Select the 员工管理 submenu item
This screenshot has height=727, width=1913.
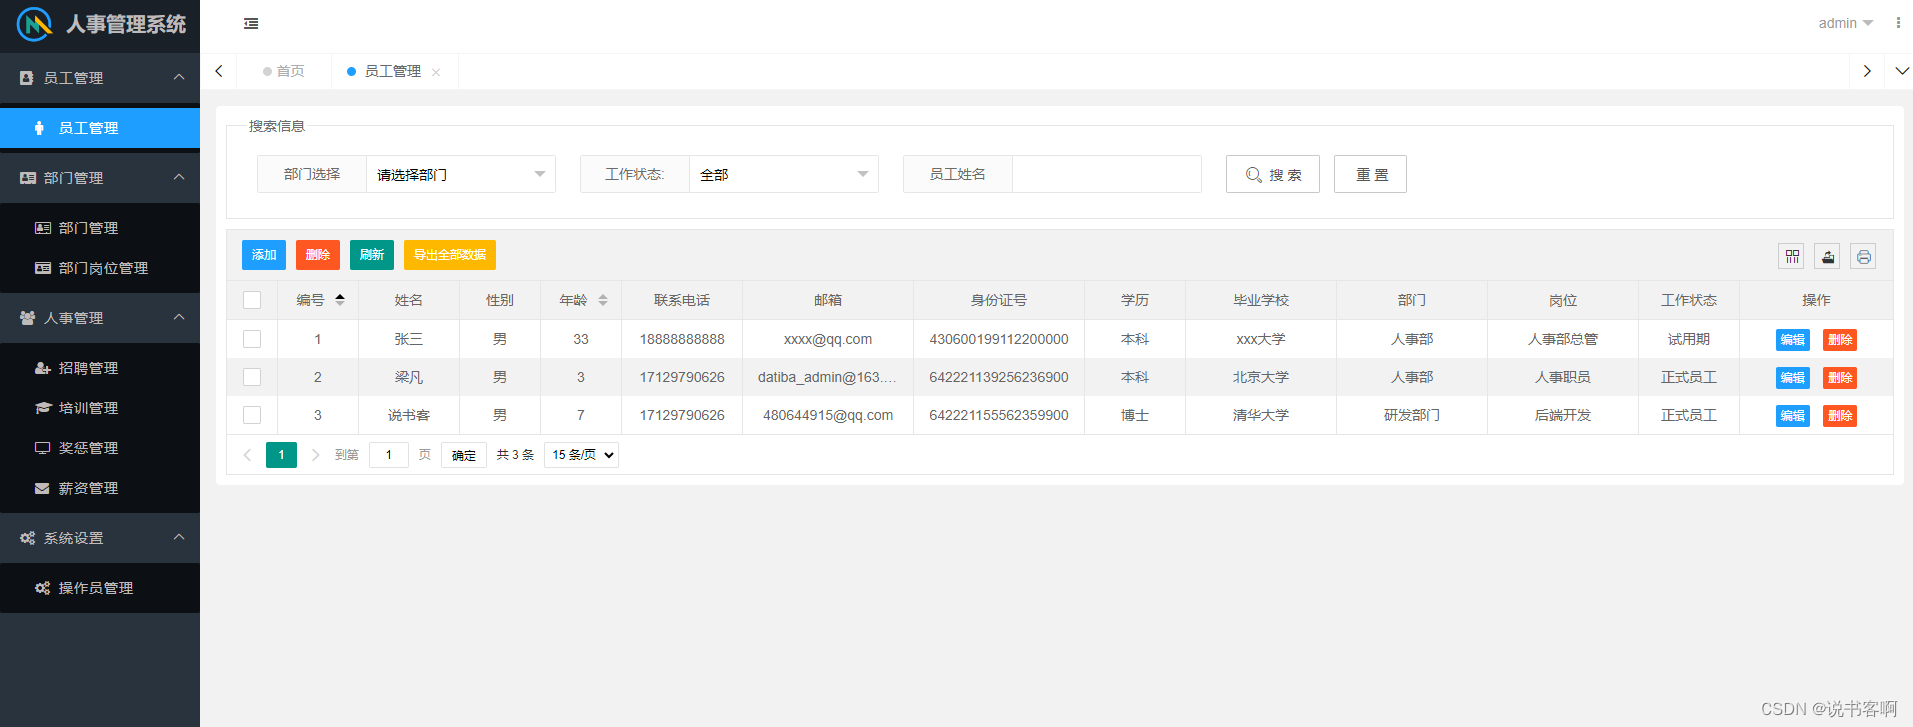pos(100,128)
